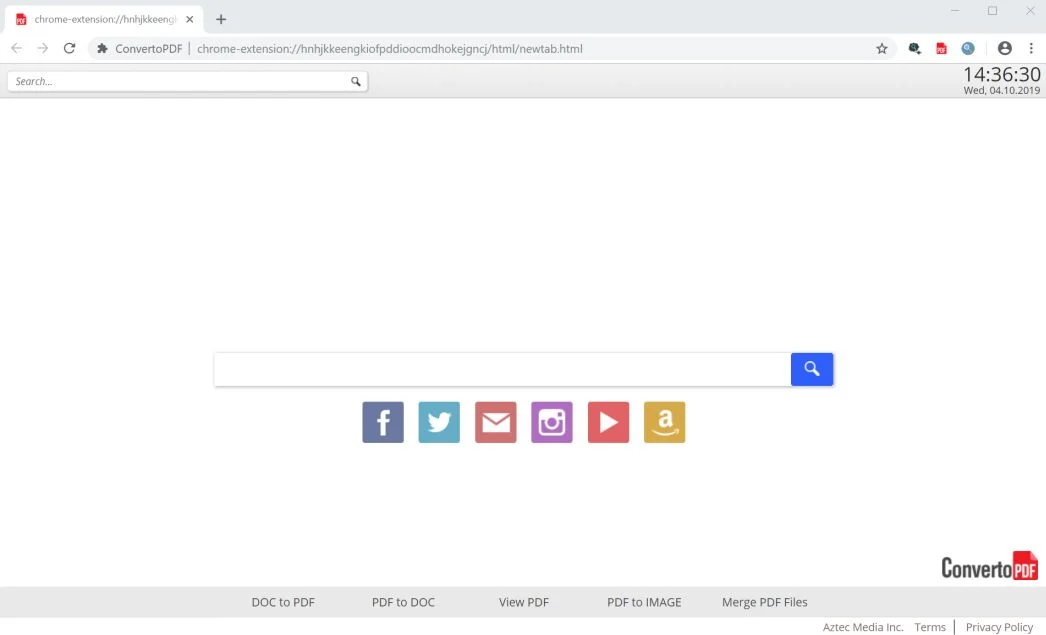This screenshot has width=1046, height=635.
Task: Open DOC to PDF converter
Action: [283, 602]
